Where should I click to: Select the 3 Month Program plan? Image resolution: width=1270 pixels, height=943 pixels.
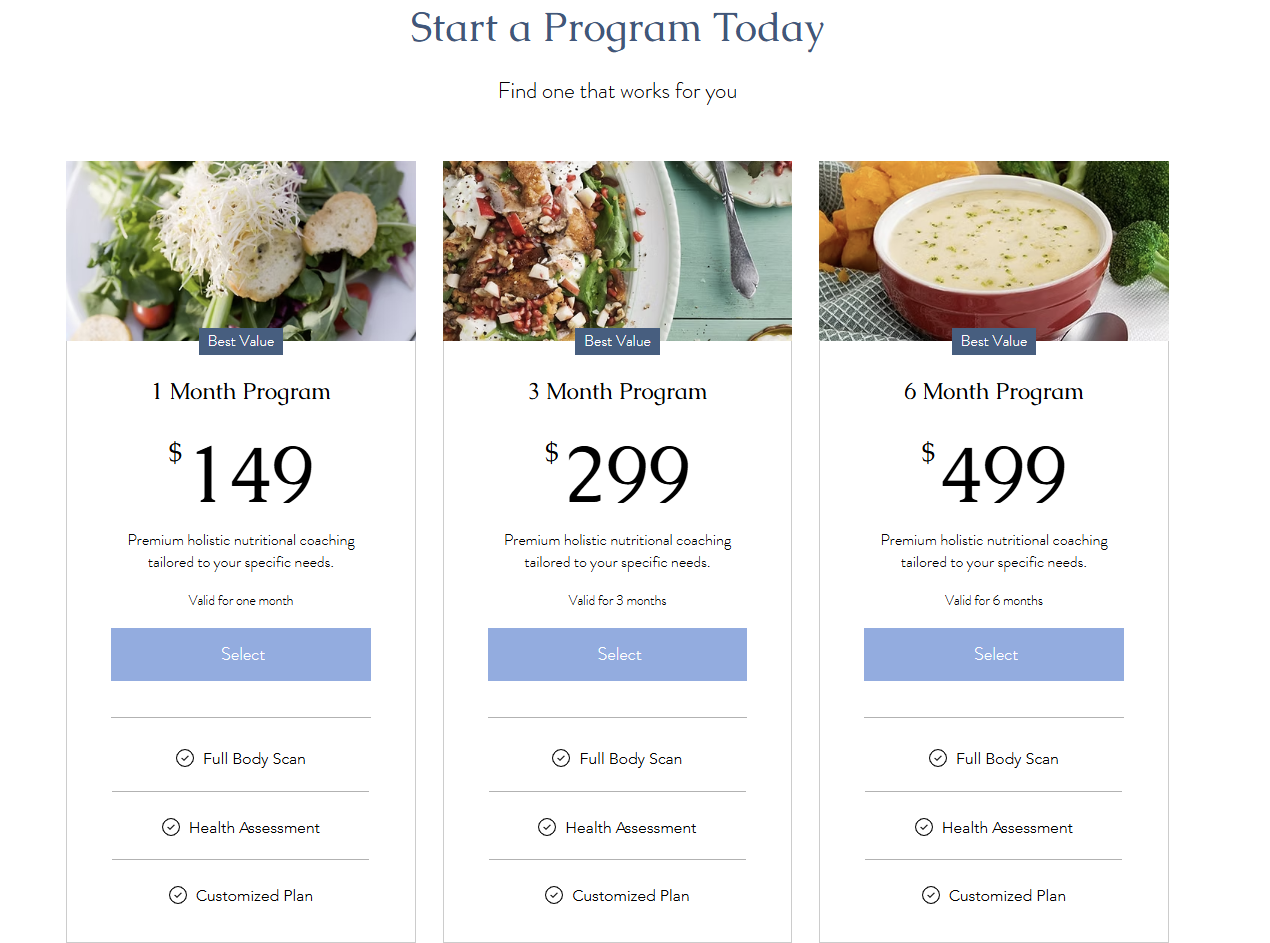pyautogui.click(x=617, y=654)
